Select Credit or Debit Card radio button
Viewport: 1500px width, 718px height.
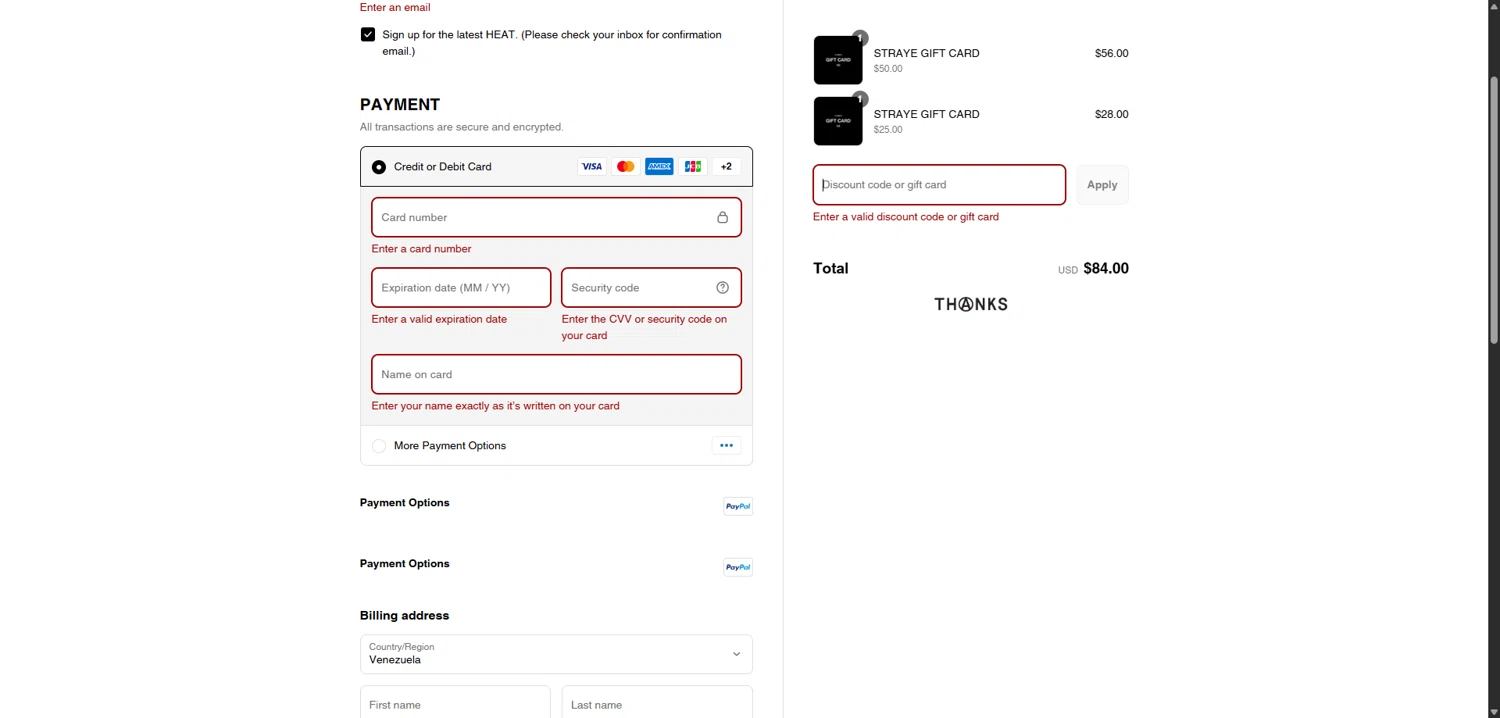pyautogui.click(x=379, y=167)
